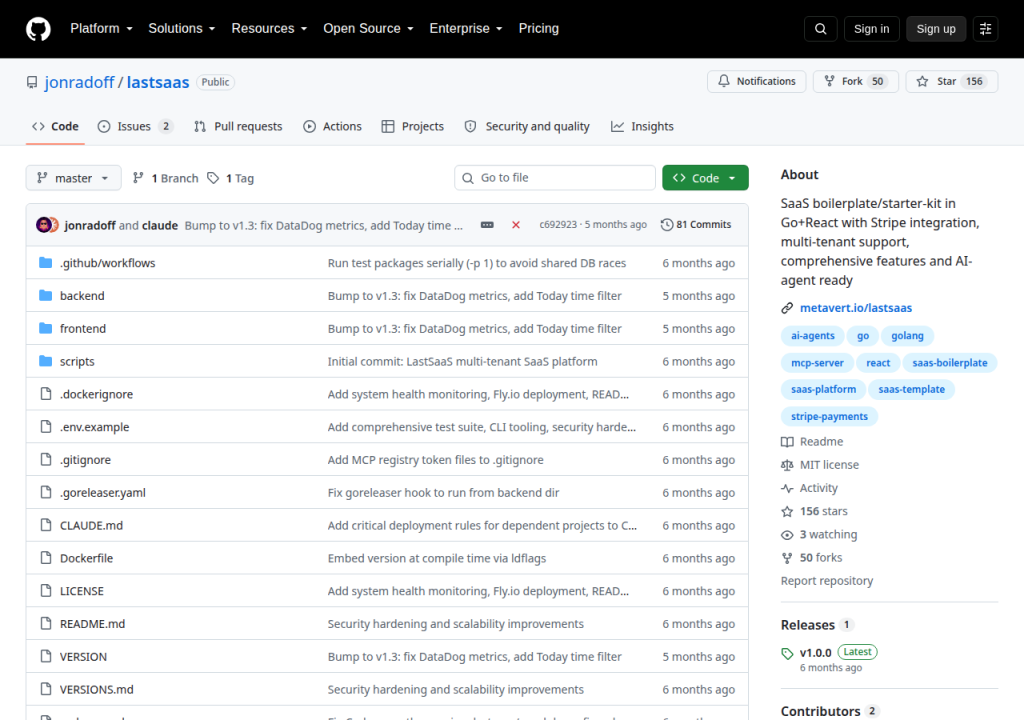Open the Open Source dropdown menu
Image resolution: width=1024 pixels, height=720 pixels.
tap(368, 29)
